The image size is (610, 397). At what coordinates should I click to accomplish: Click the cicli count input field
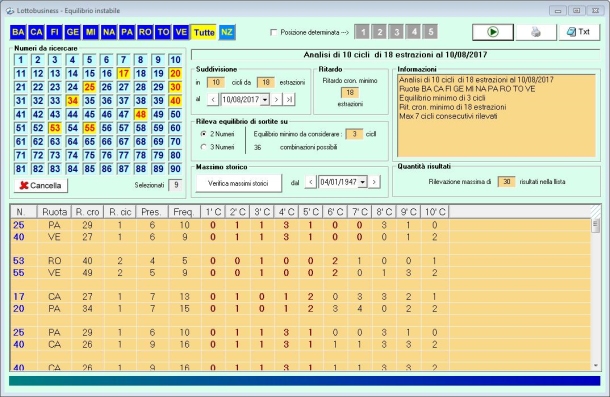(x=216, y=83)
